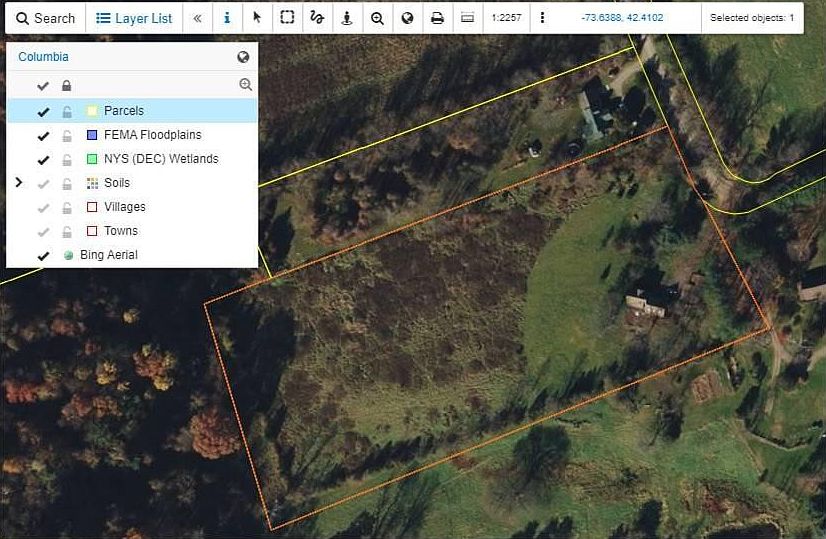Activate the rectangle selection tool

[287, 18]
